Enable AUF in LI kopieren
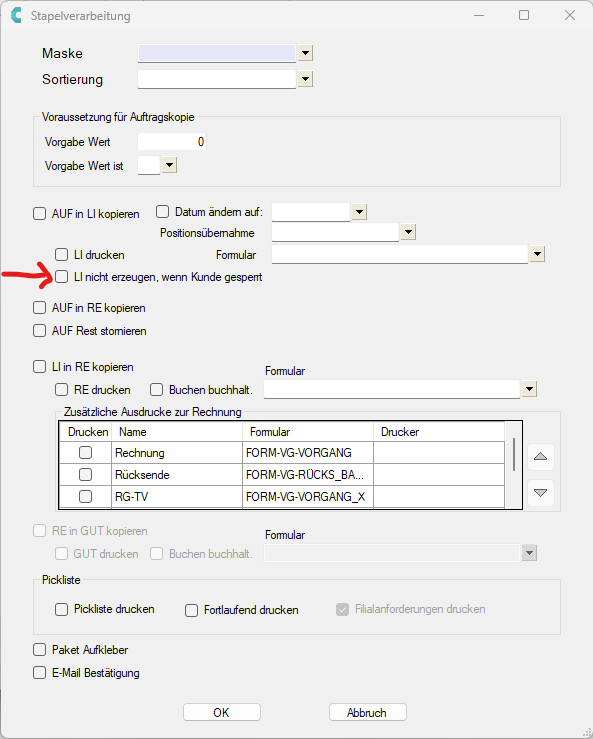Viewport: 593px width, 739px height. tap(40, 214)
